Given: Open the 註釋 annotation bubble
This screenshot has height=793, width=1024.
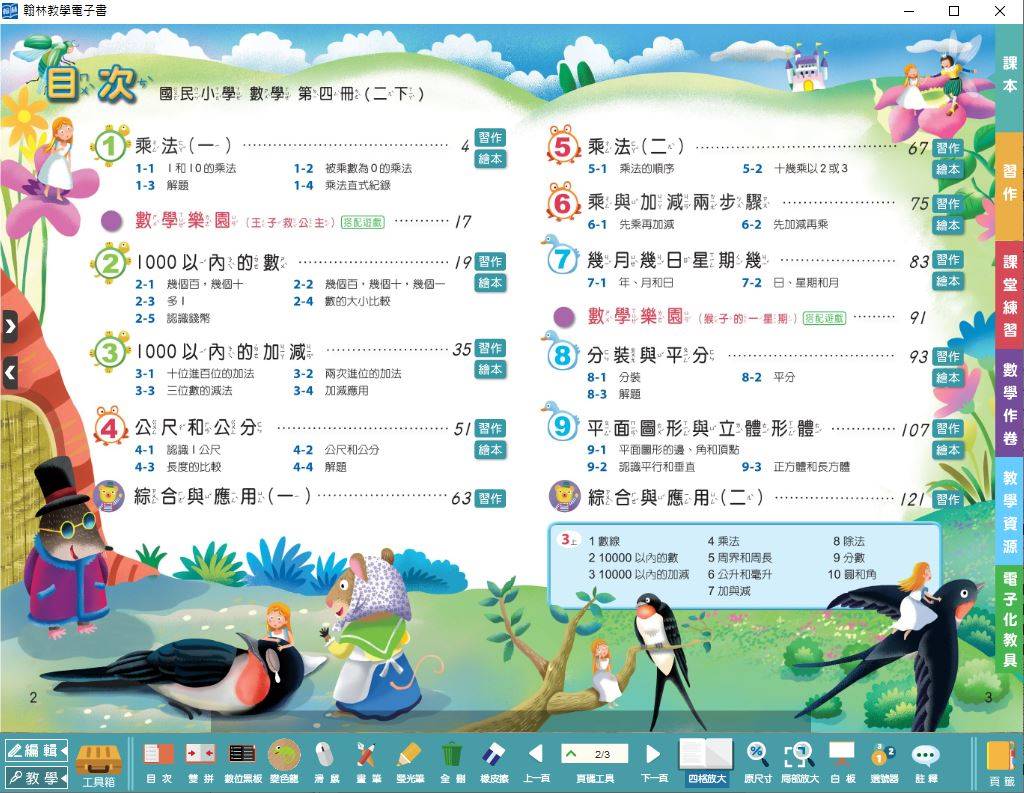Looking at the screenshot, I should click(926, 763).
